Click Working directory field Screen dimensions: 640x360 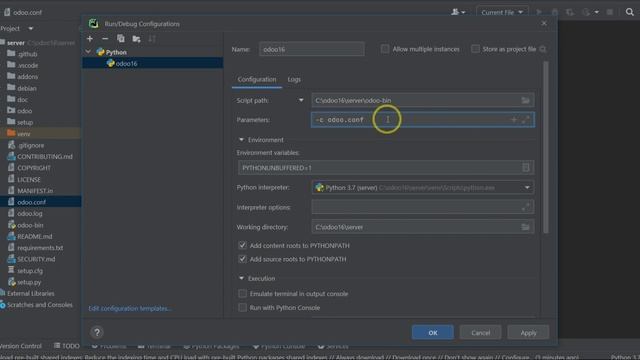click(423, 227)
